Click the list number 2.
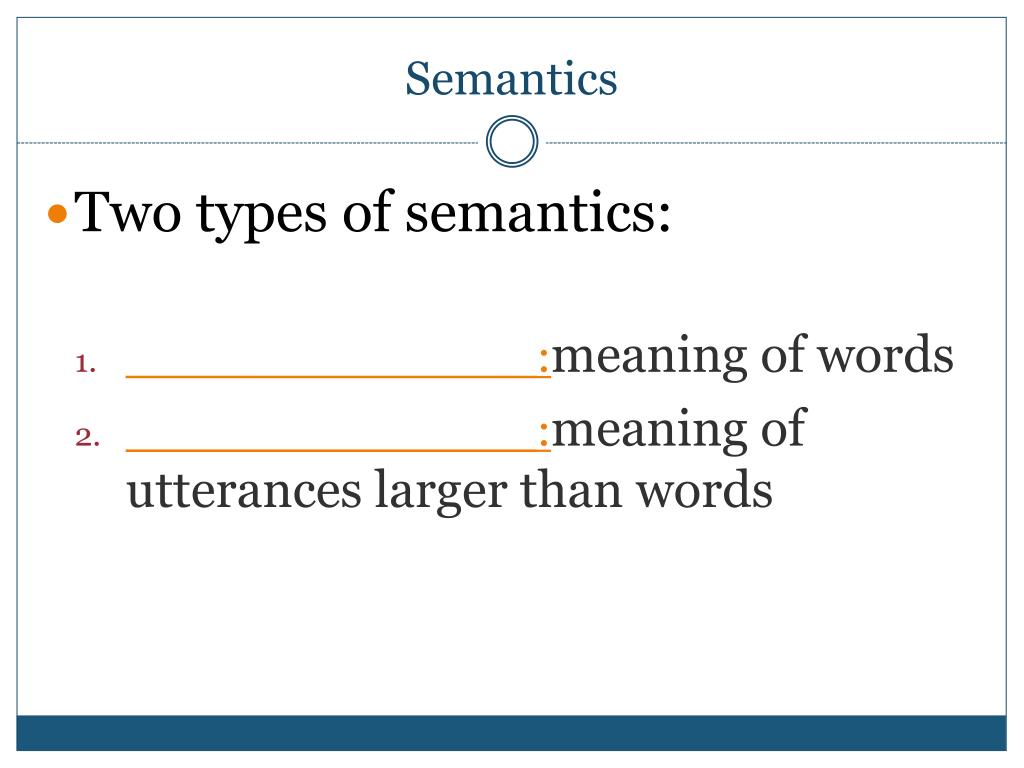Image resolution: width=1024 pixels, height=768 pixels. coord(88,437)
